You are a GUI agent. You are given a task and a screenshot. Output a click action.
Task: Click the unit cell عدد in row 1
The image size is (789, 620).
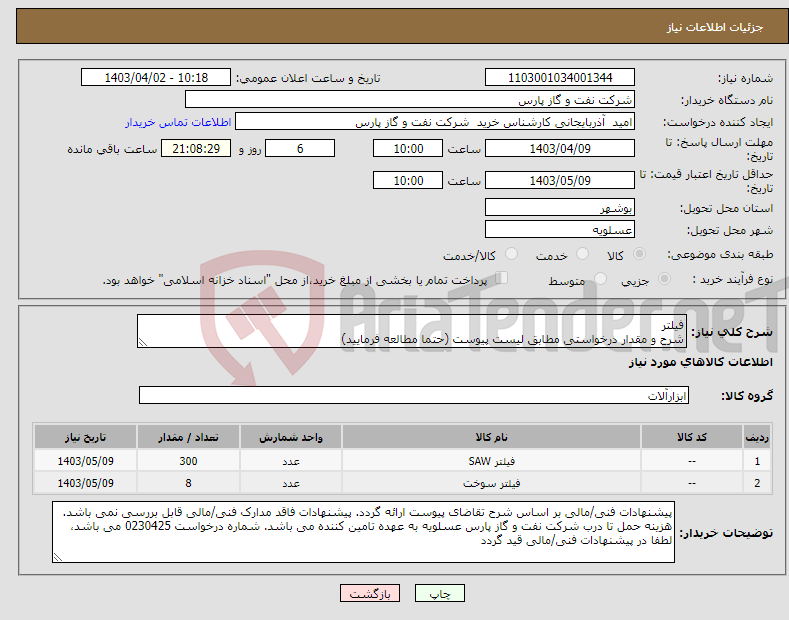[x=291, y=461]
